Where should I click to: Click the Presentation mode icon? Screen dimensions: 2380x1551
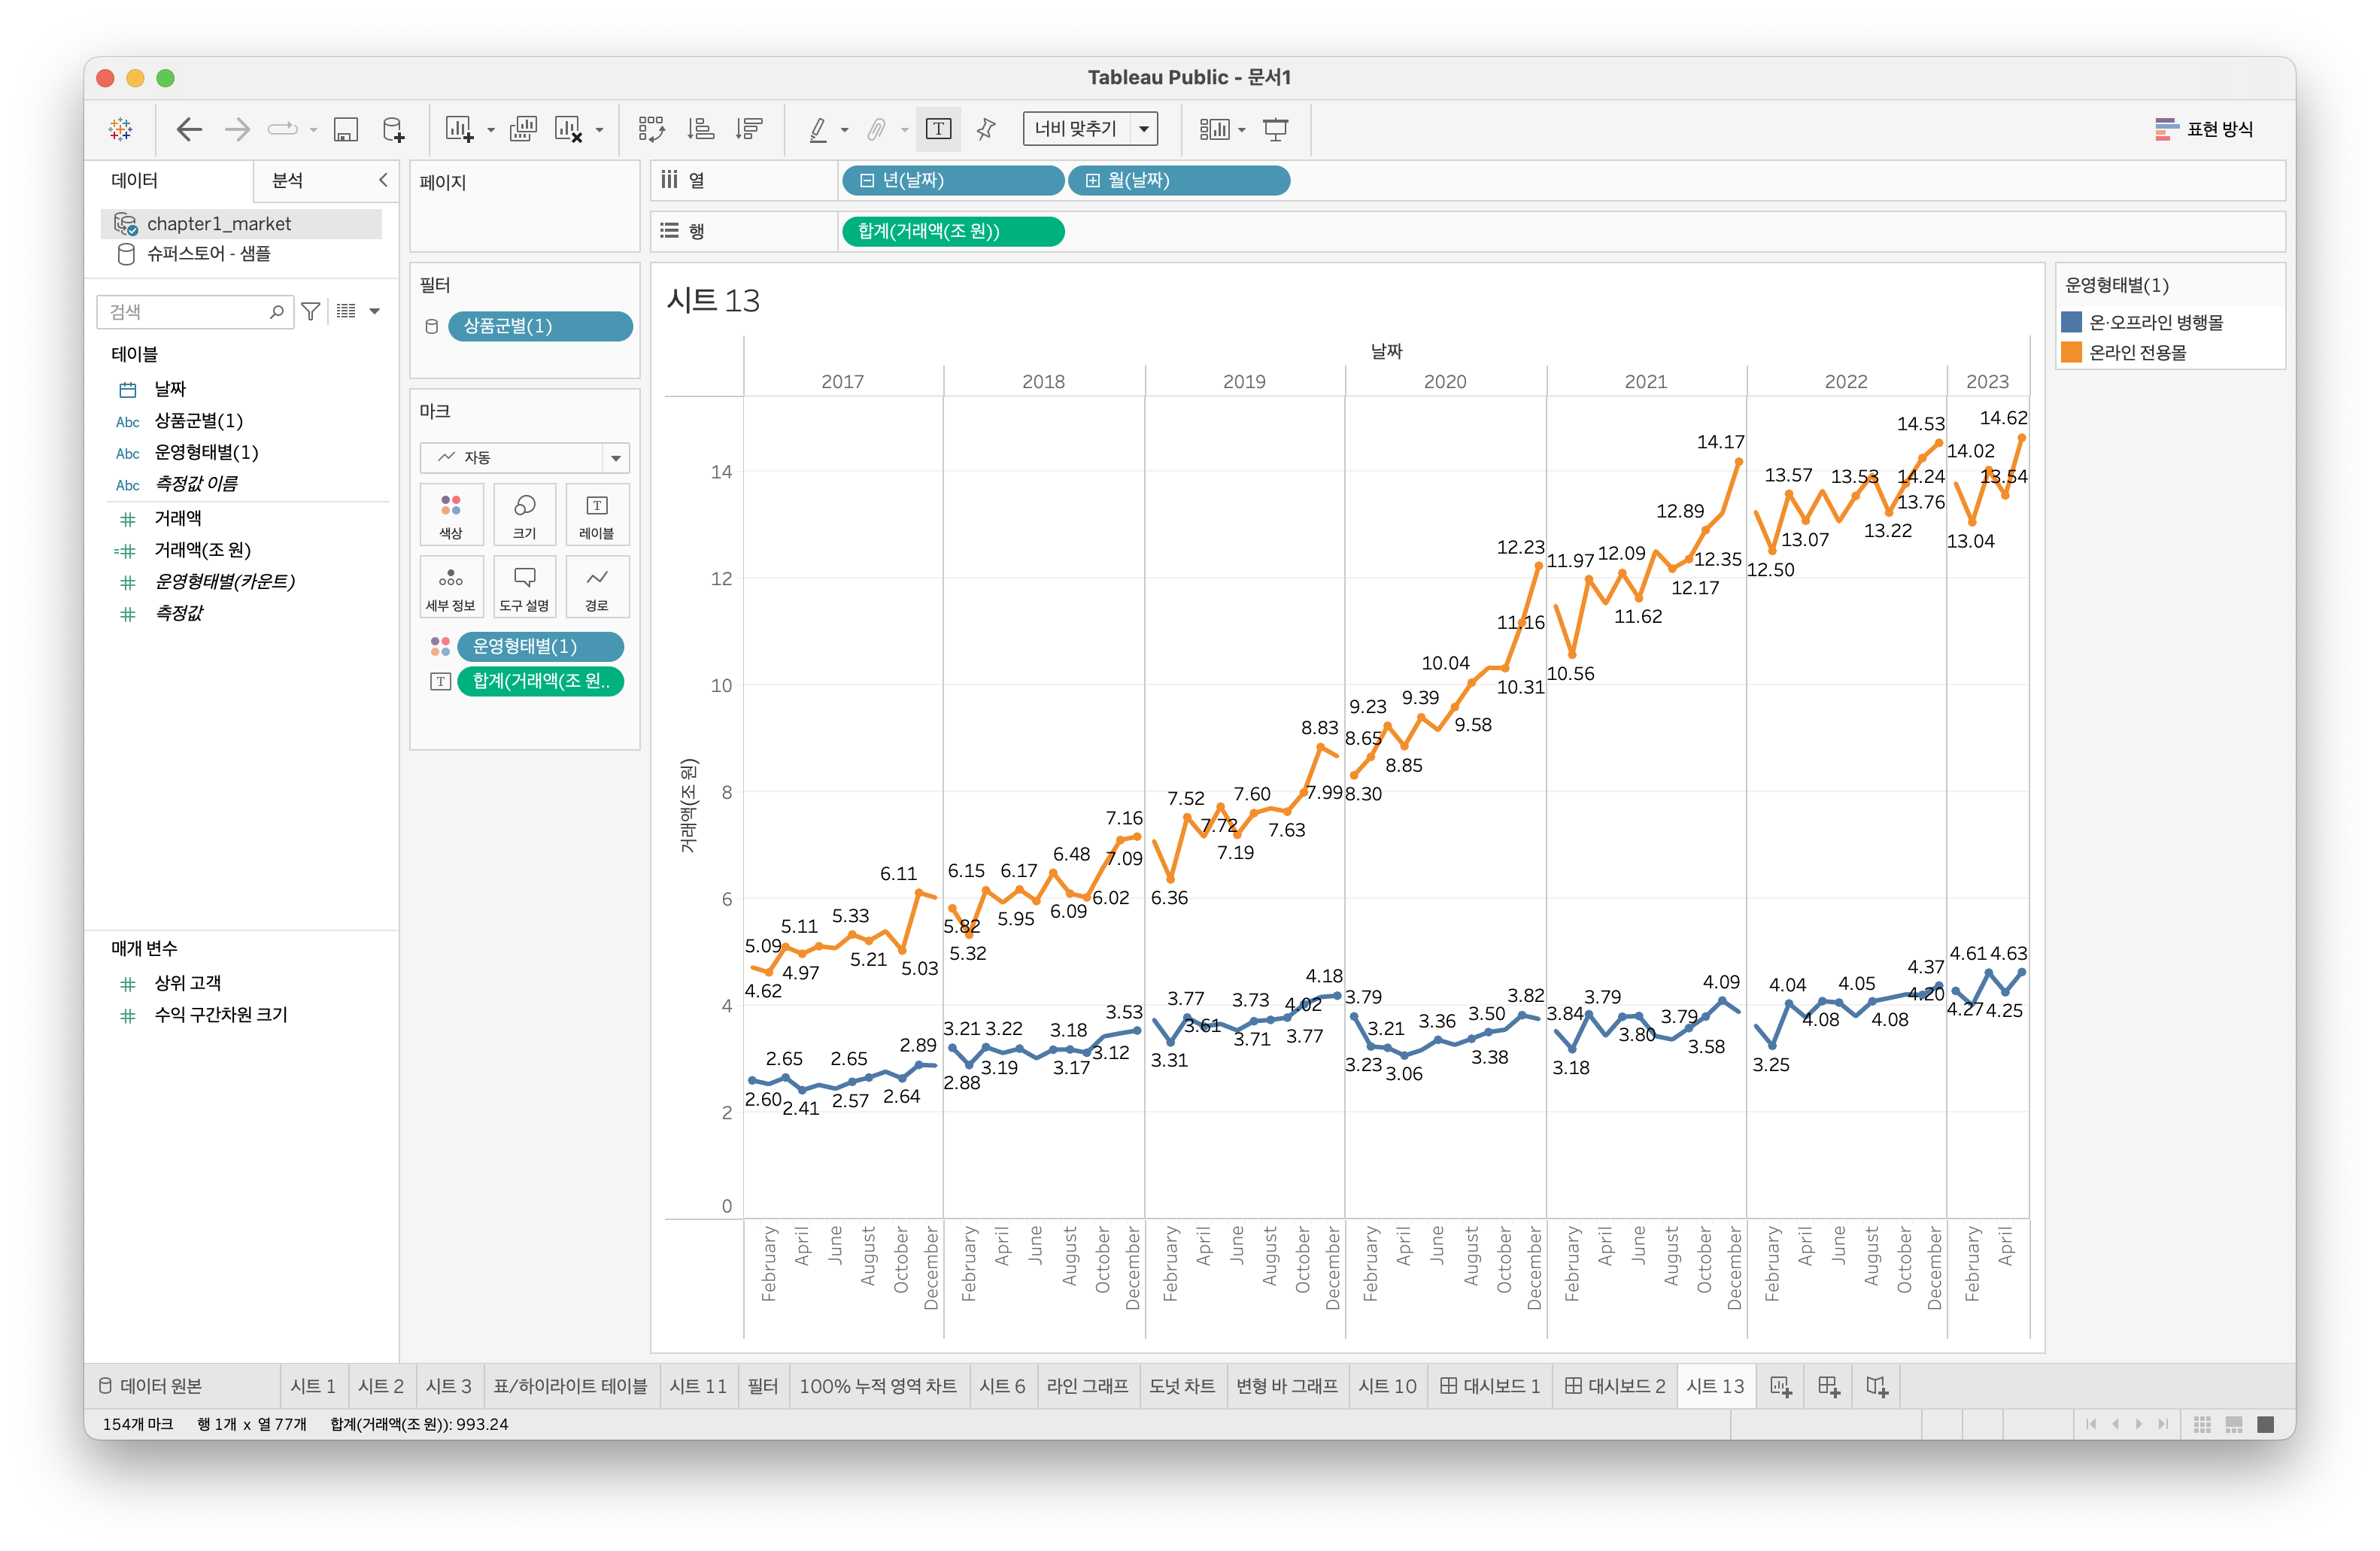pyautogui.click(x=1275, y=129)
